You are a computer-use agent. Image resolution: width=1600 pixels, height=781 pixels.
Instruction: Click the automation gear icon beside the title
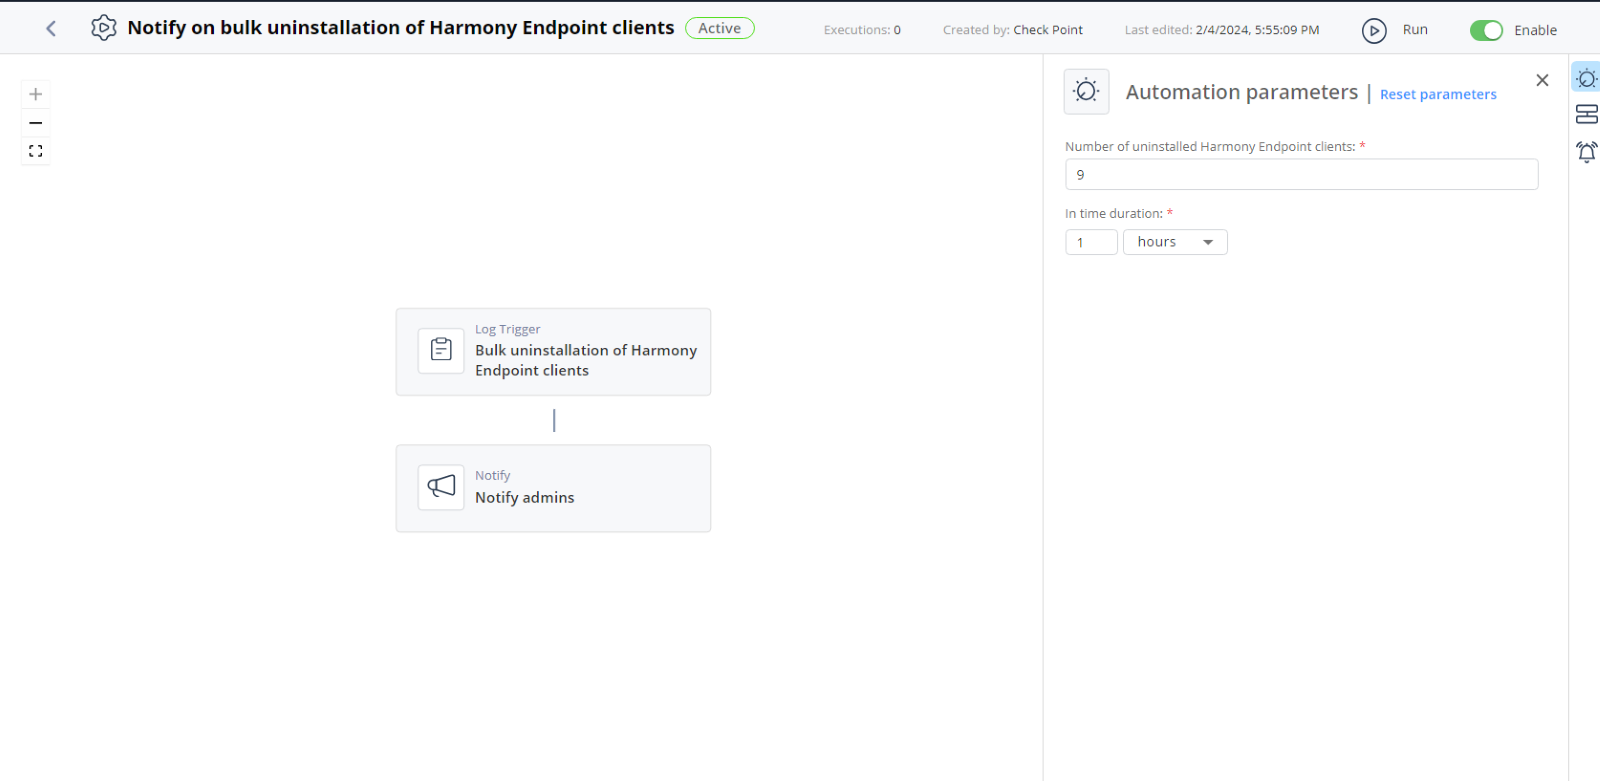[x=104, y=28]
